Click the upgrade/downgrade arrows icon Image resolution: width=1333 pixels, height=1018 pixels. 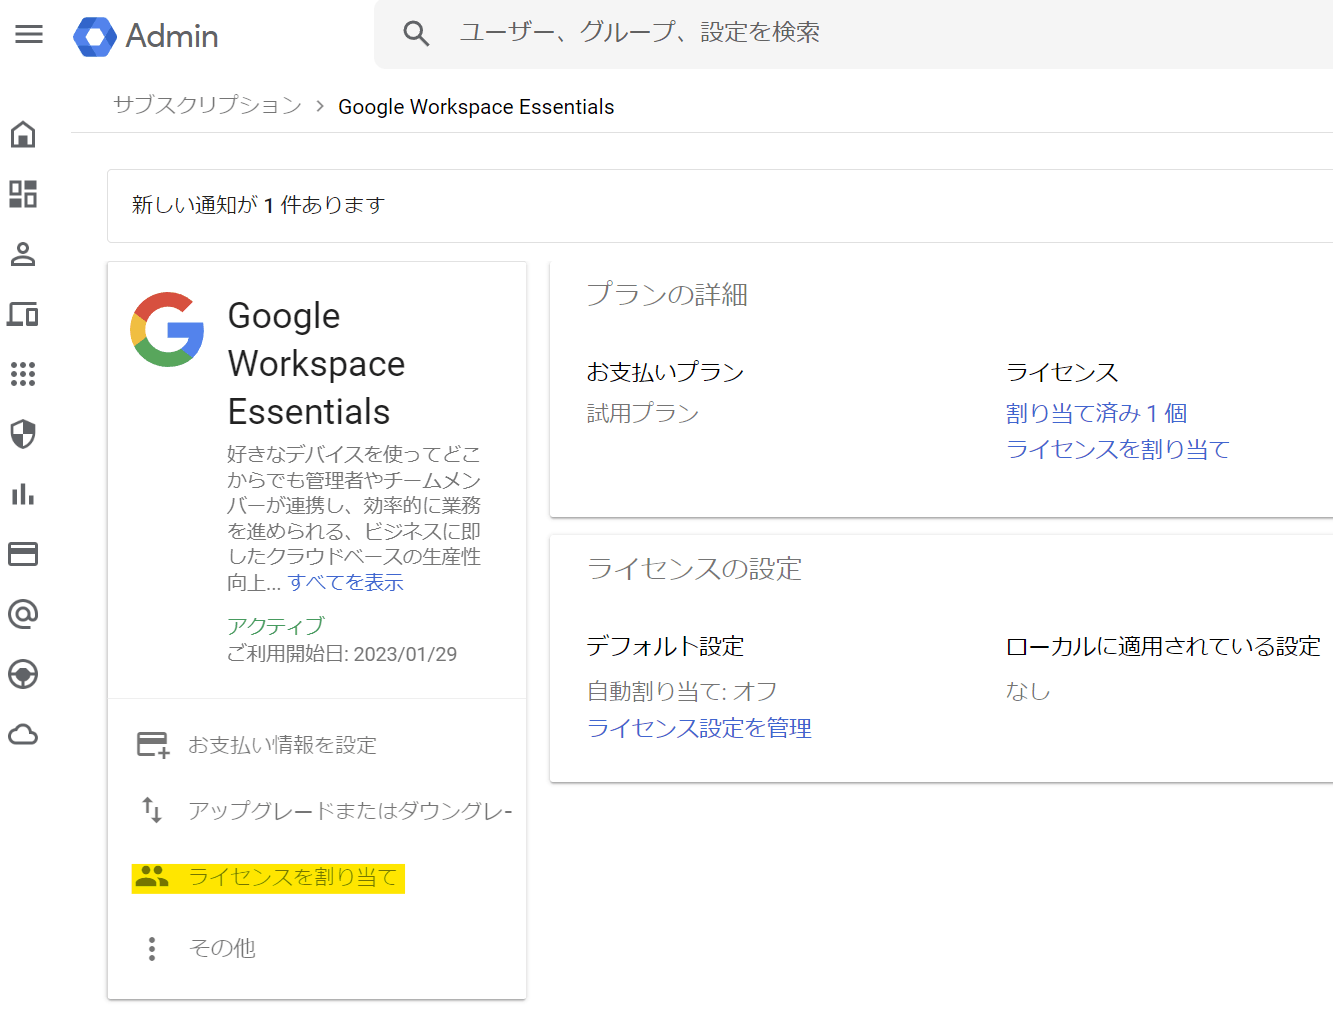point(152,810)
